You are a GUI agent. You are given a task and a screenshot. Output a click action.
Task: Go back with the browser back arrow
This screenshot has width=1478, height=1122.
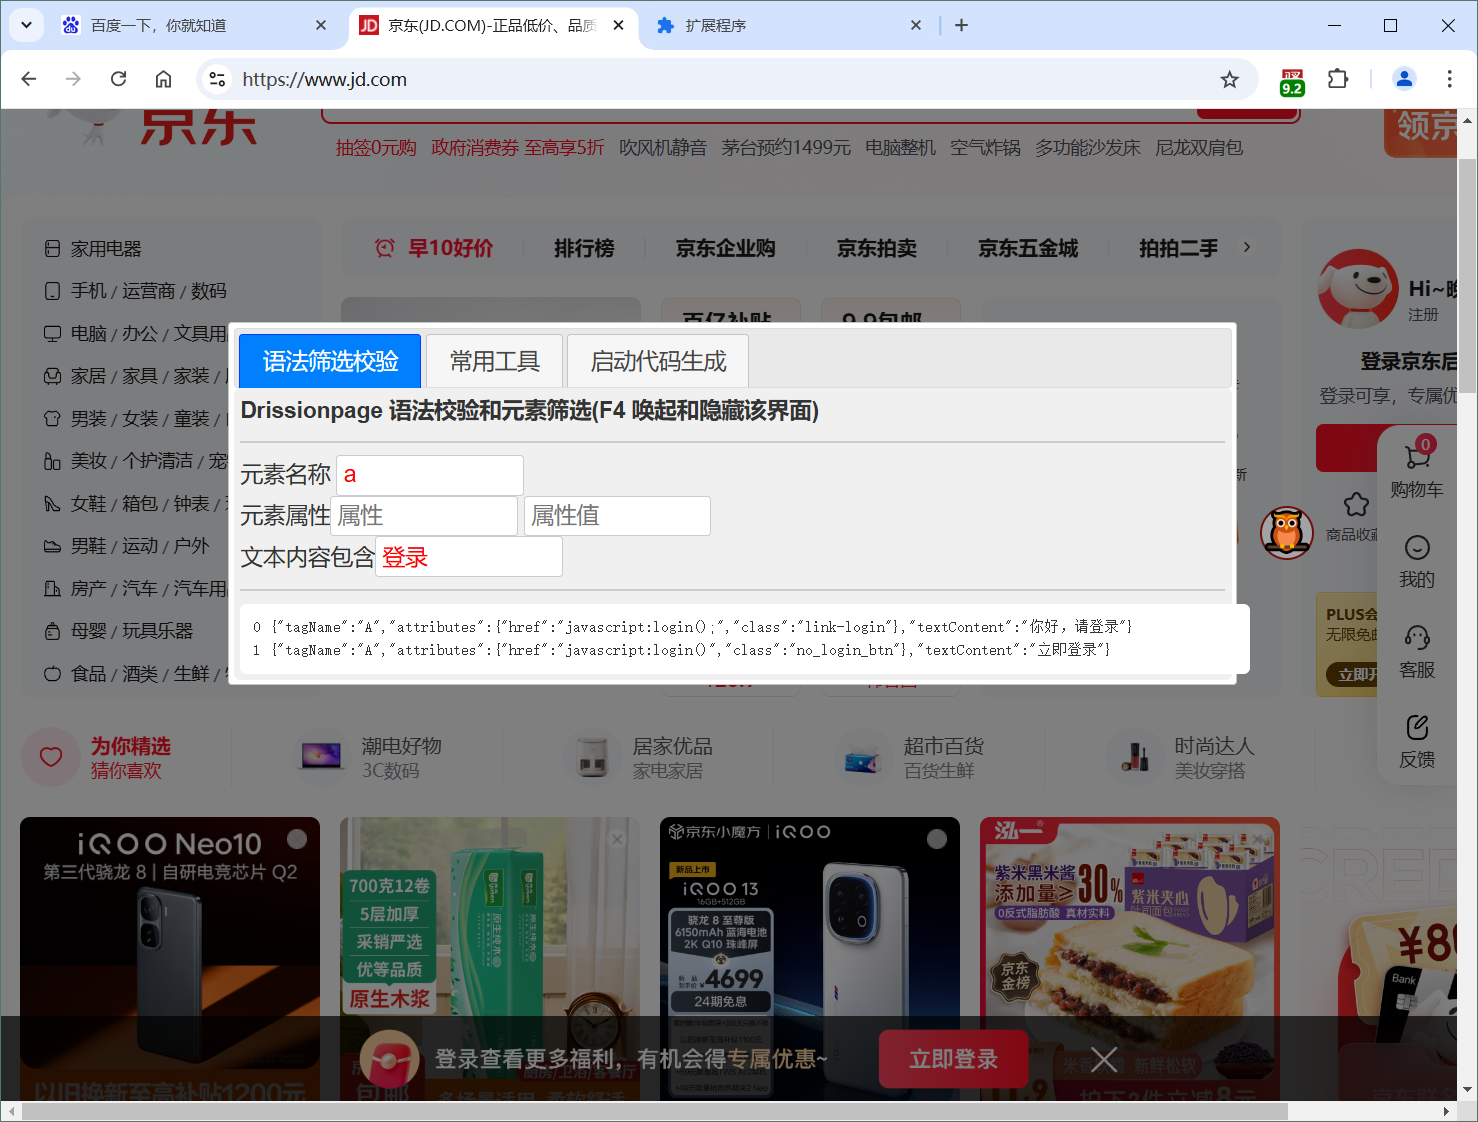pos(29,79)
